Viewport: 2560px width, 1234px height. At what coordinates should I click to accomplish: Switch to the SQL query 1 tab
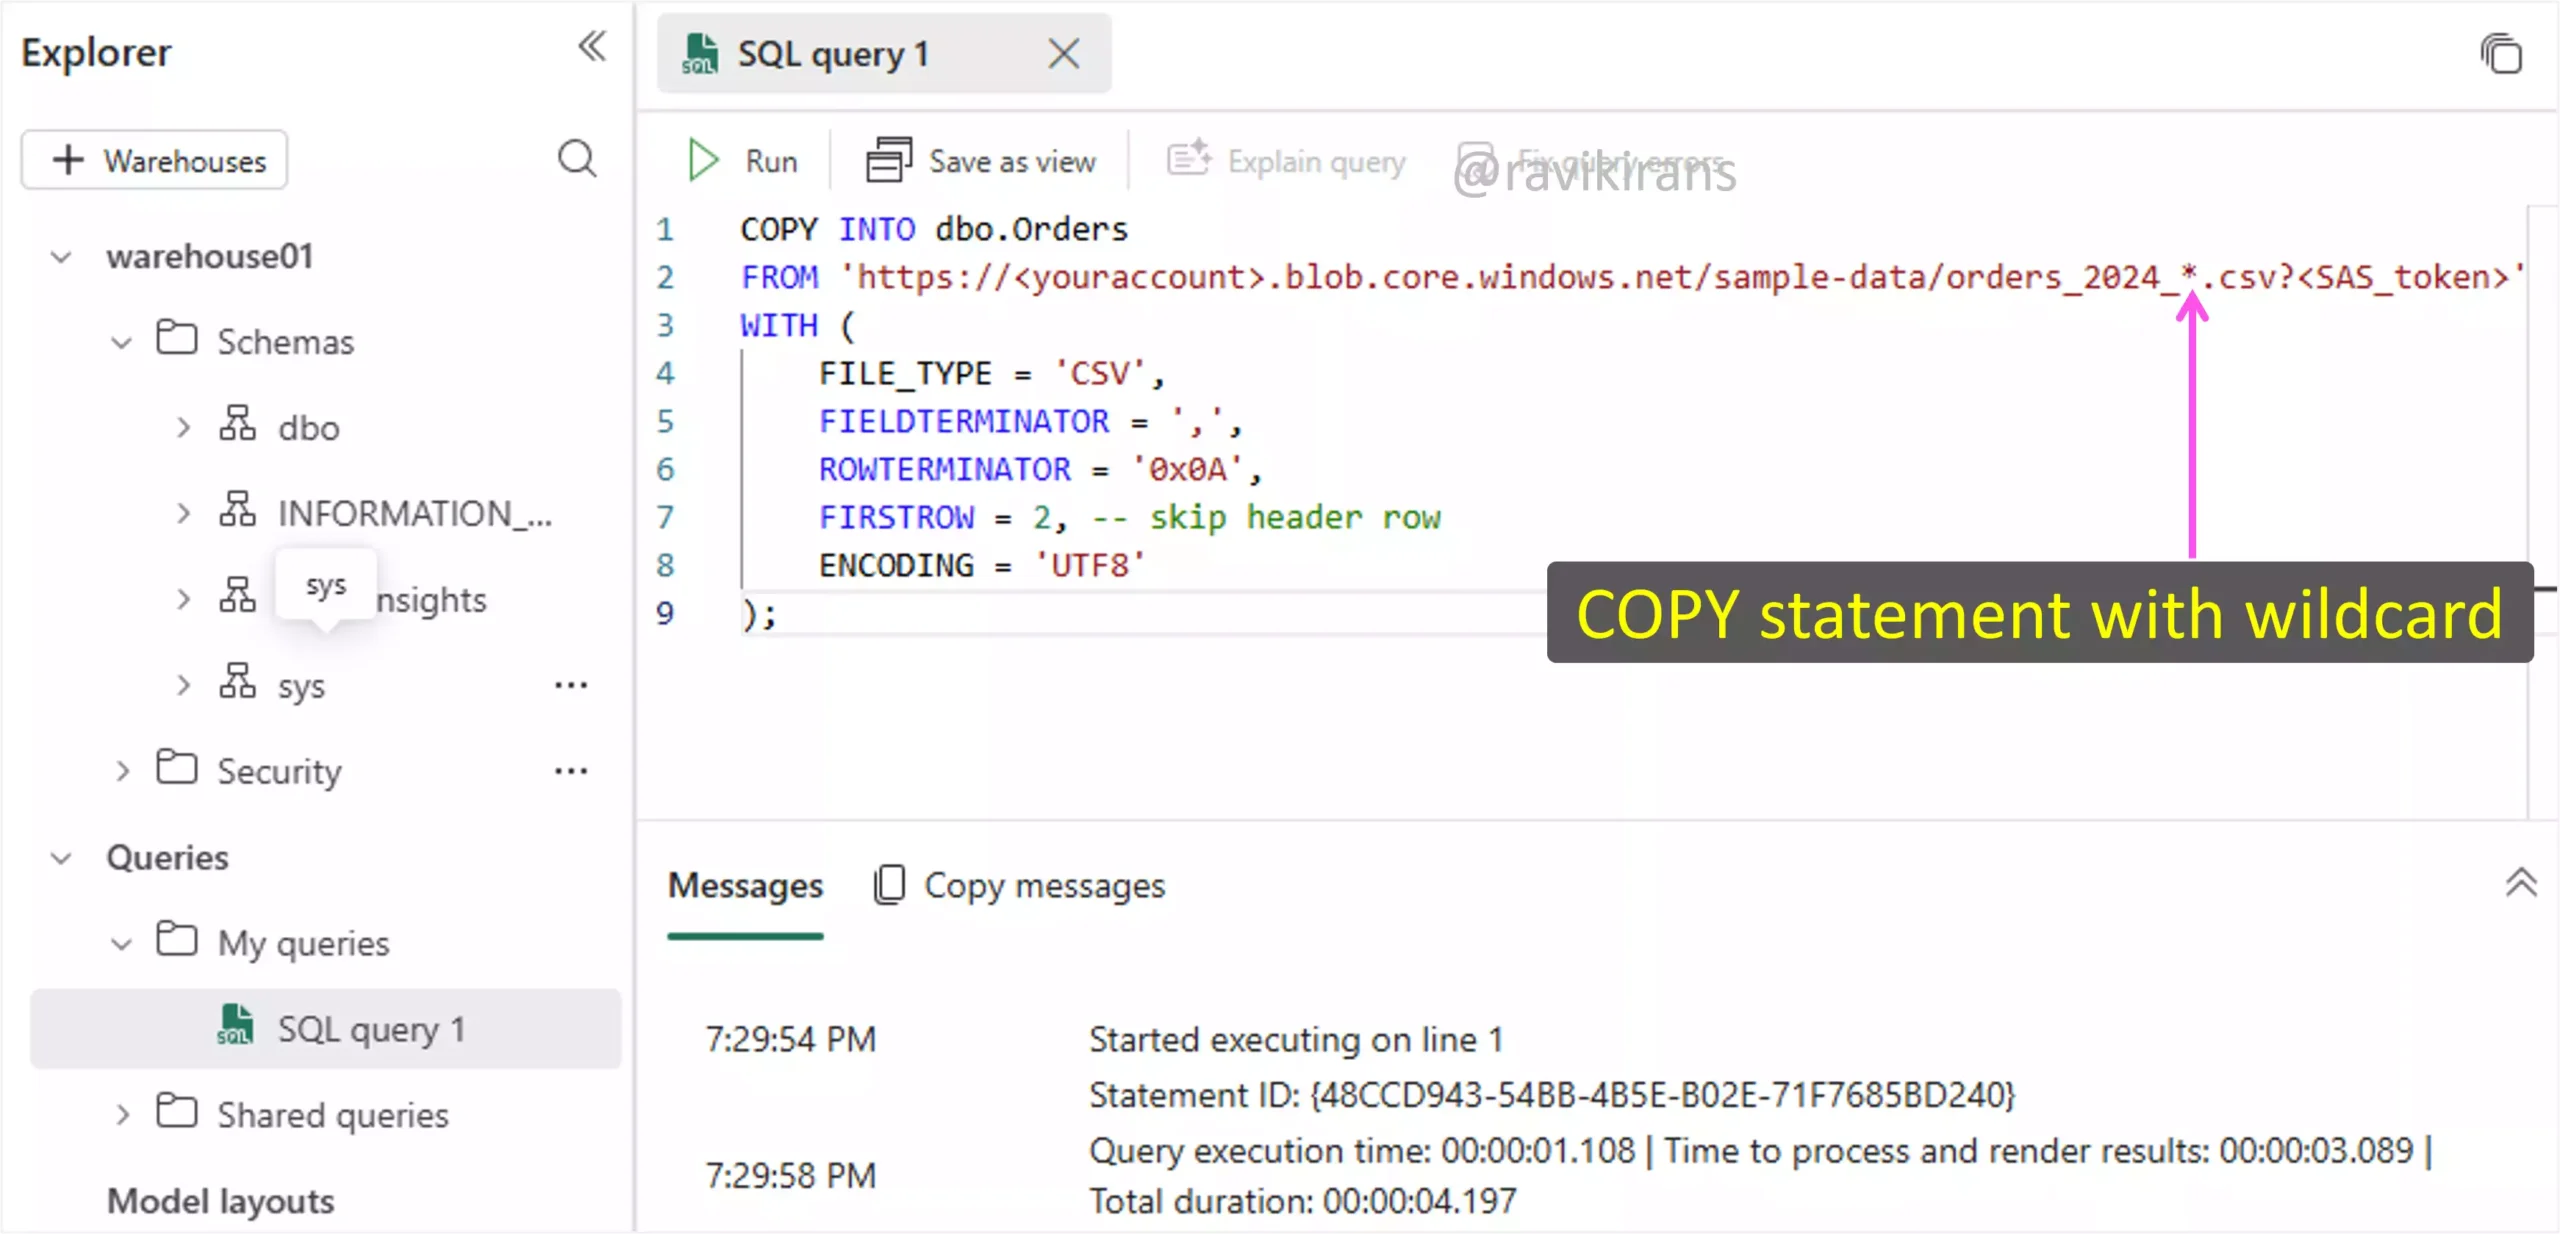883,53
